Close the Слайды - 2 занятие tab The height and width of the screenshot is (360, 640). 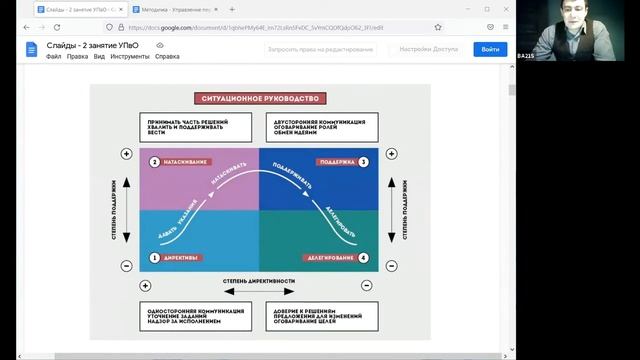click(x=121, y=9)
